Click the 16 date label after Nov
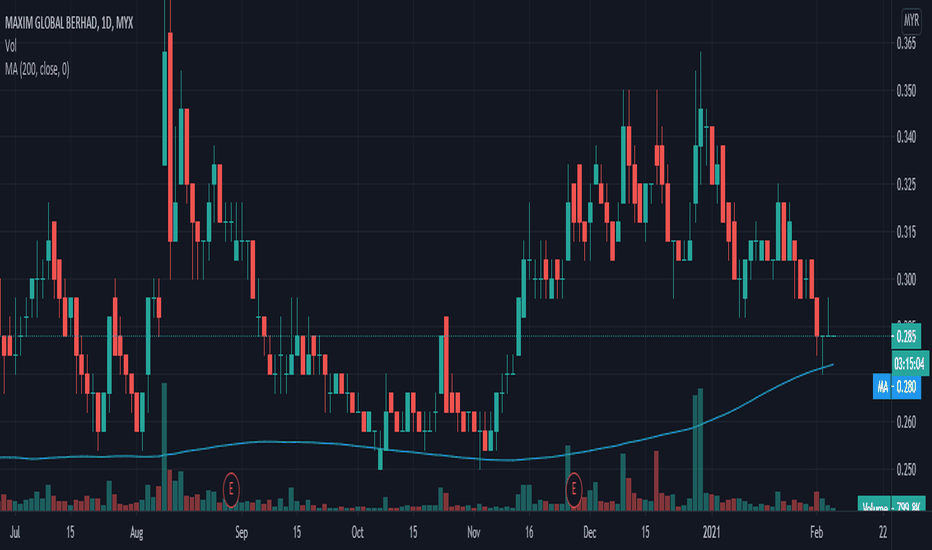 [x=529, y=532]
